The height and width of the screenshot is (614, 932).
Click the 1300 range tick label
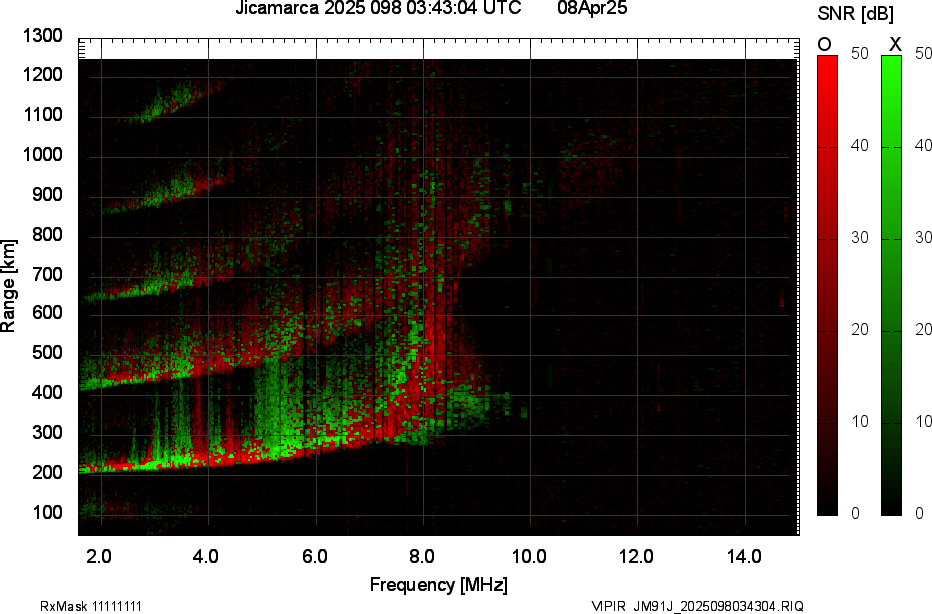[43, 36]
